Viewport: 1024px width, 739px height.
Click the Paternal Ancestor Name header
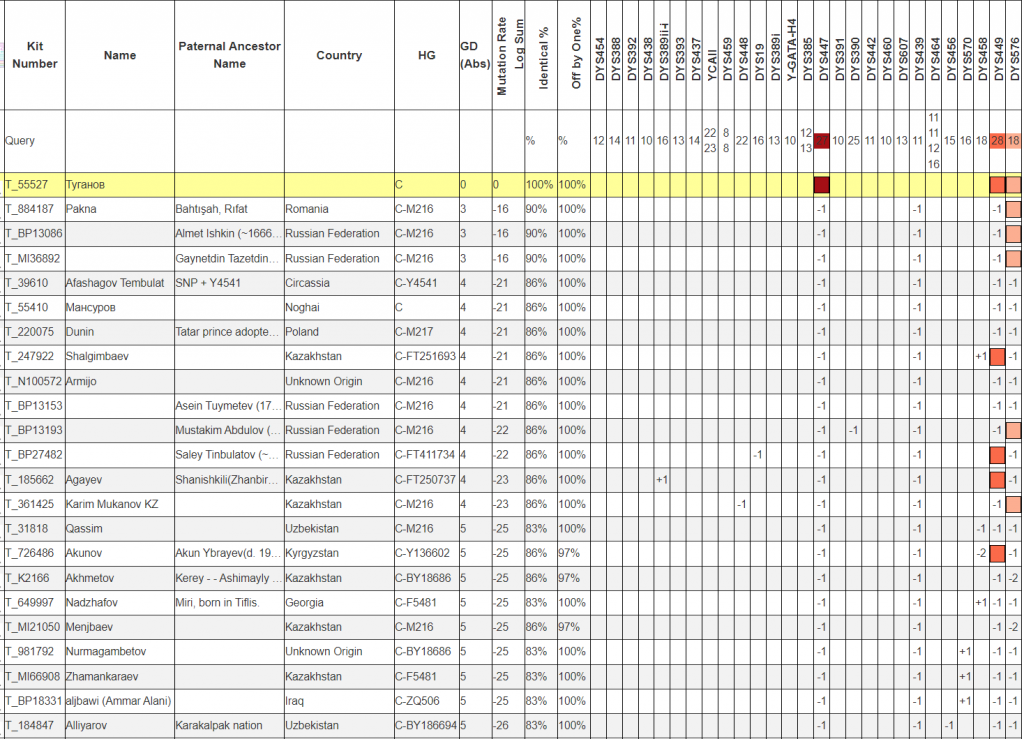tap(229, 55)
